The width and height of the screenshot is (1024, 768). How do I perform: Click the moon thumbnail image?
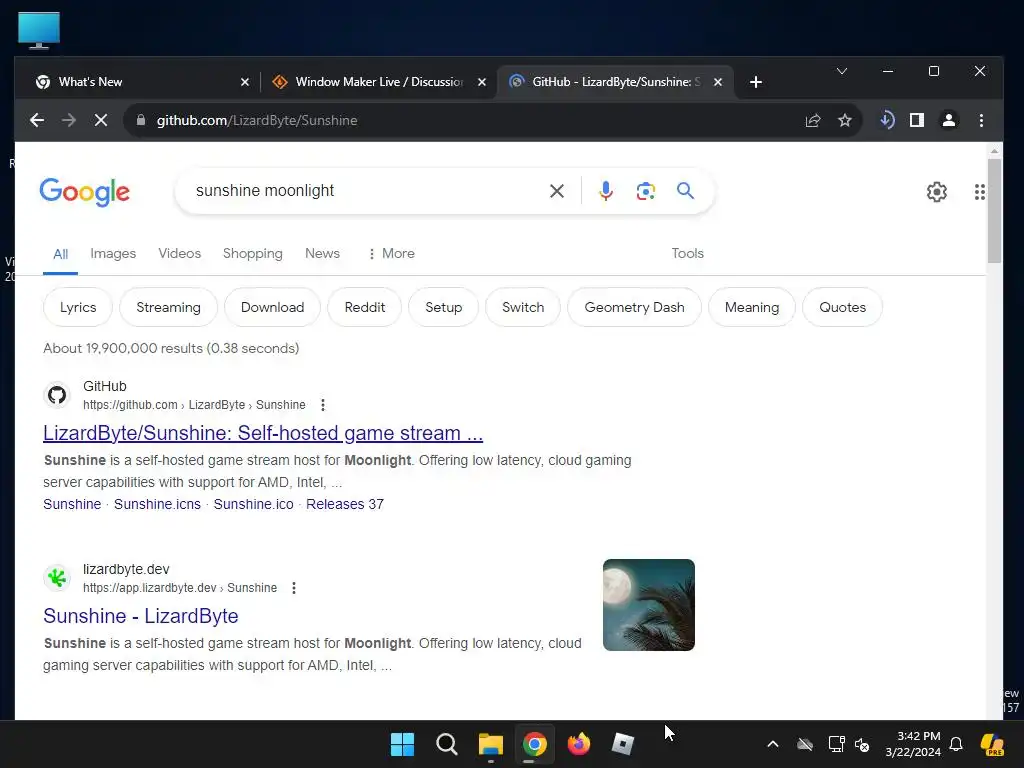648,605
